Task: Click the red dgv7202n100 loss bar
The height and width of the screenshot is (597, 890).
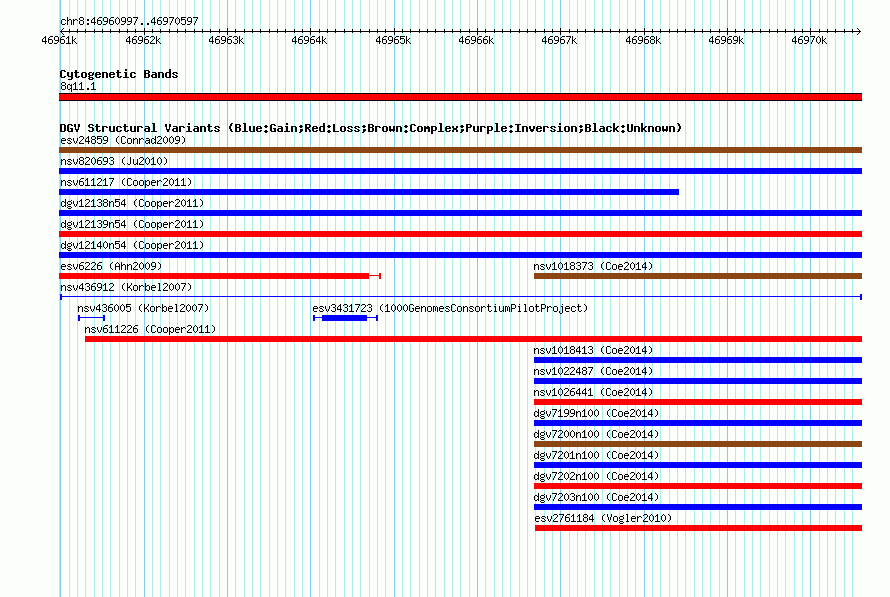Action: 698,486
